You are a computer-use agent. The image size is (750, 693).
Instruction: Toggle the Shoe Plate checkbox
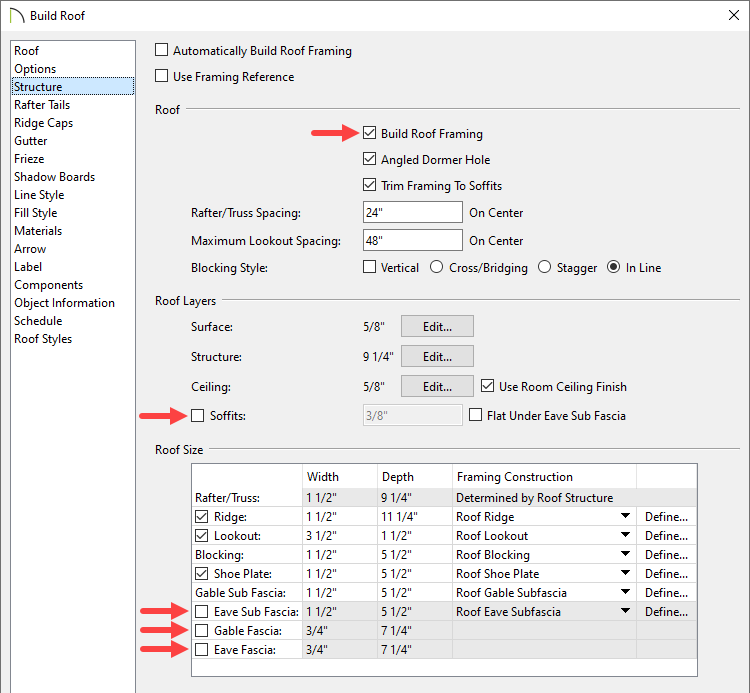click(202, 573)
